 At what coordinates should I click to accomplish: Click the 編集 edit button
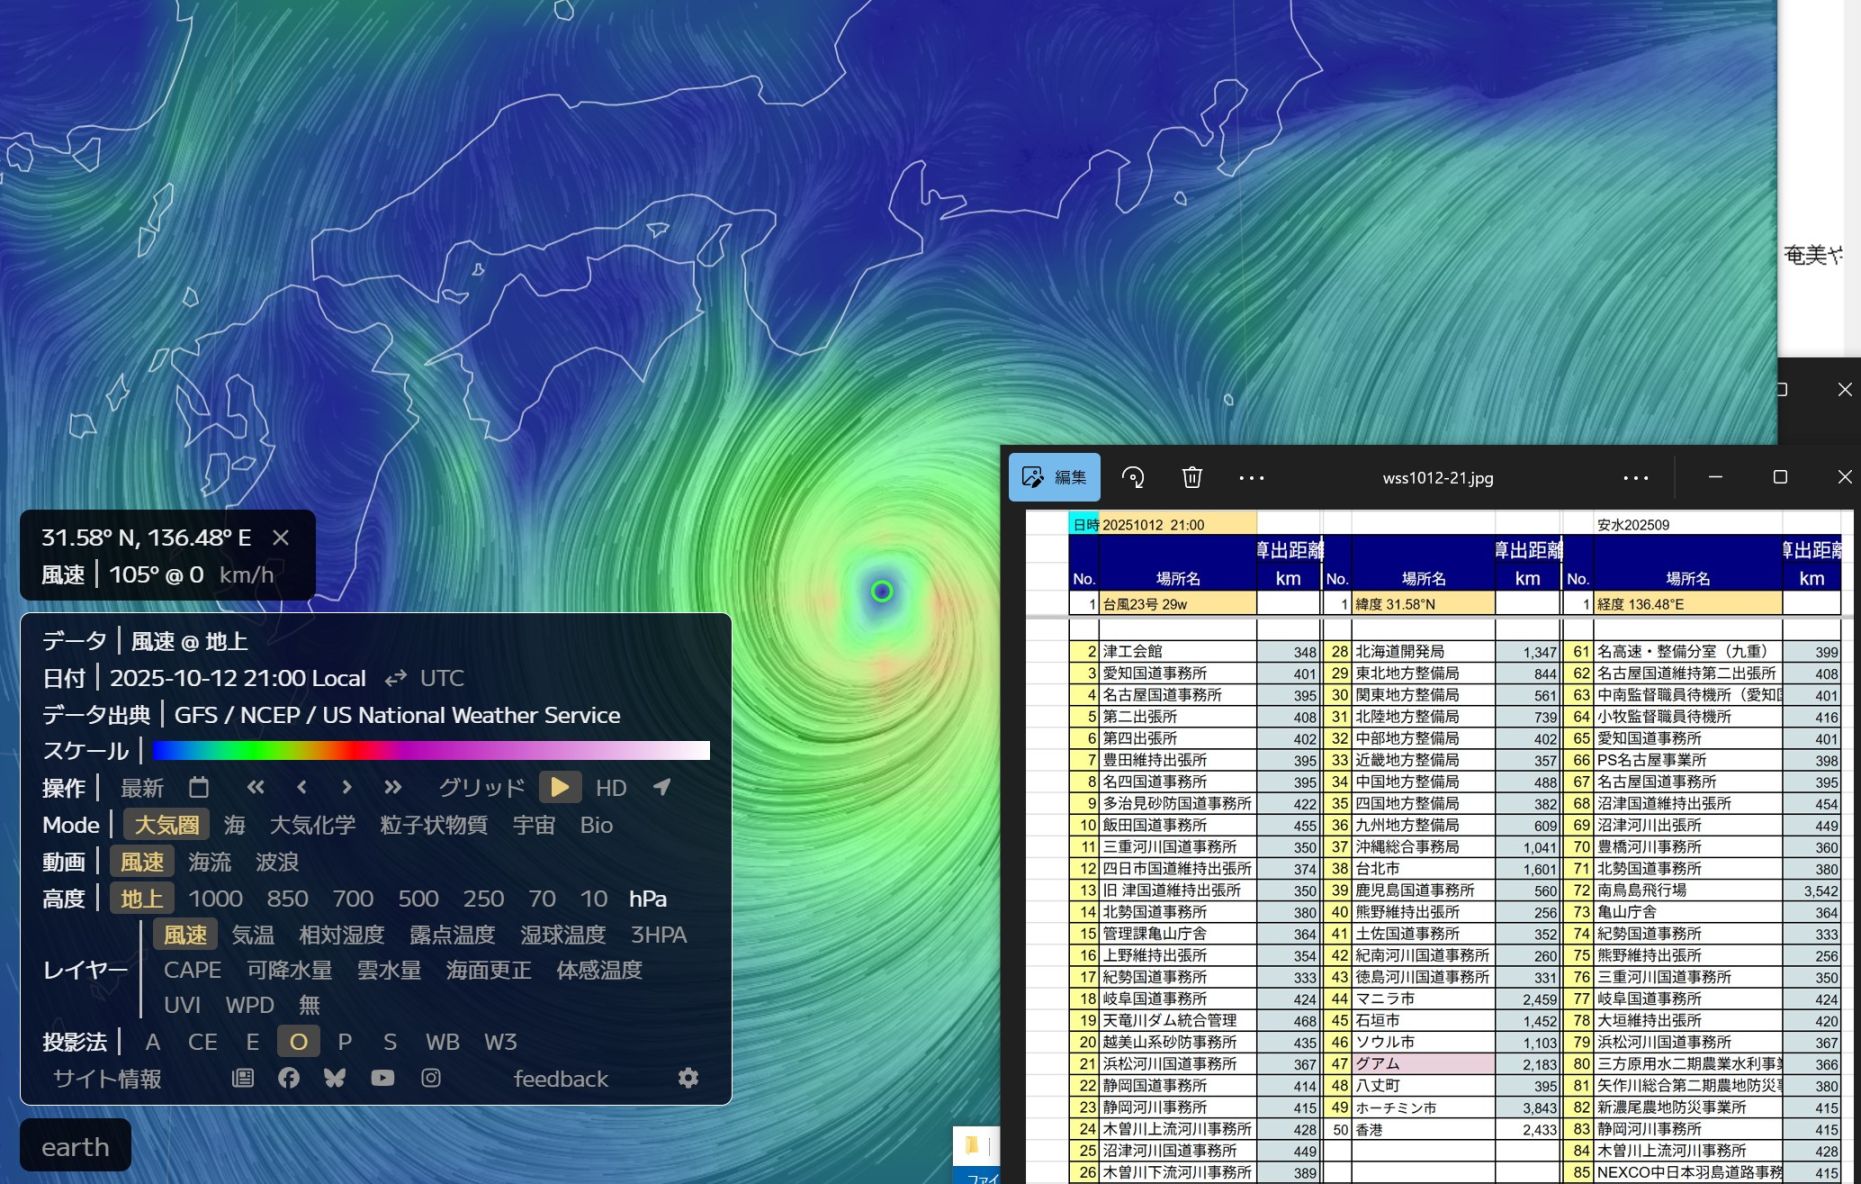(x=1054, y=478)
